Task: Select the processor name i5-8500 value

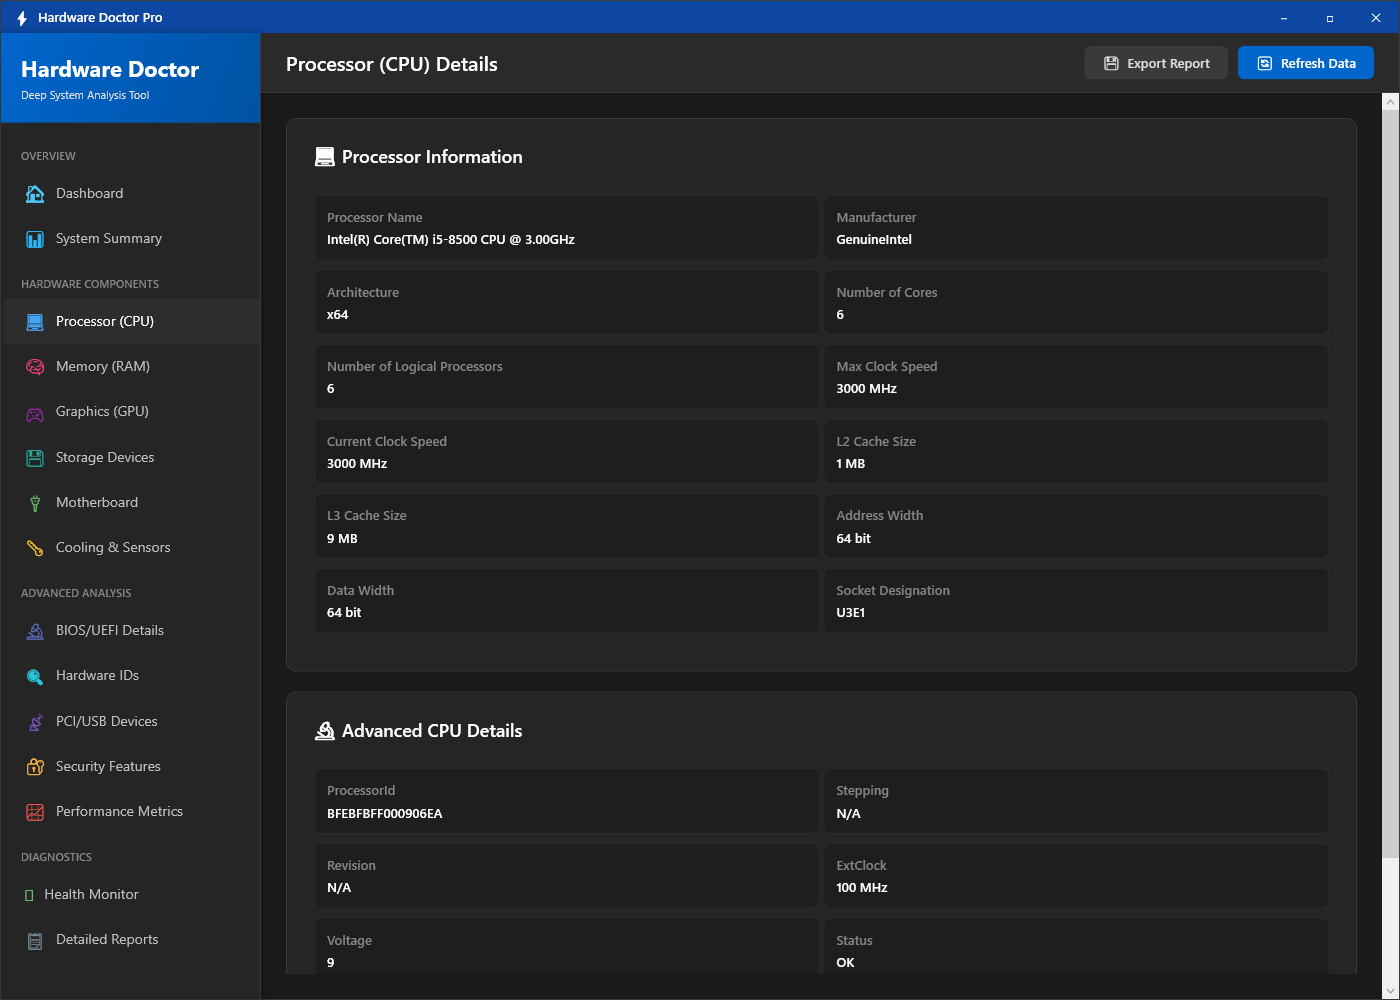Action: 451,240
